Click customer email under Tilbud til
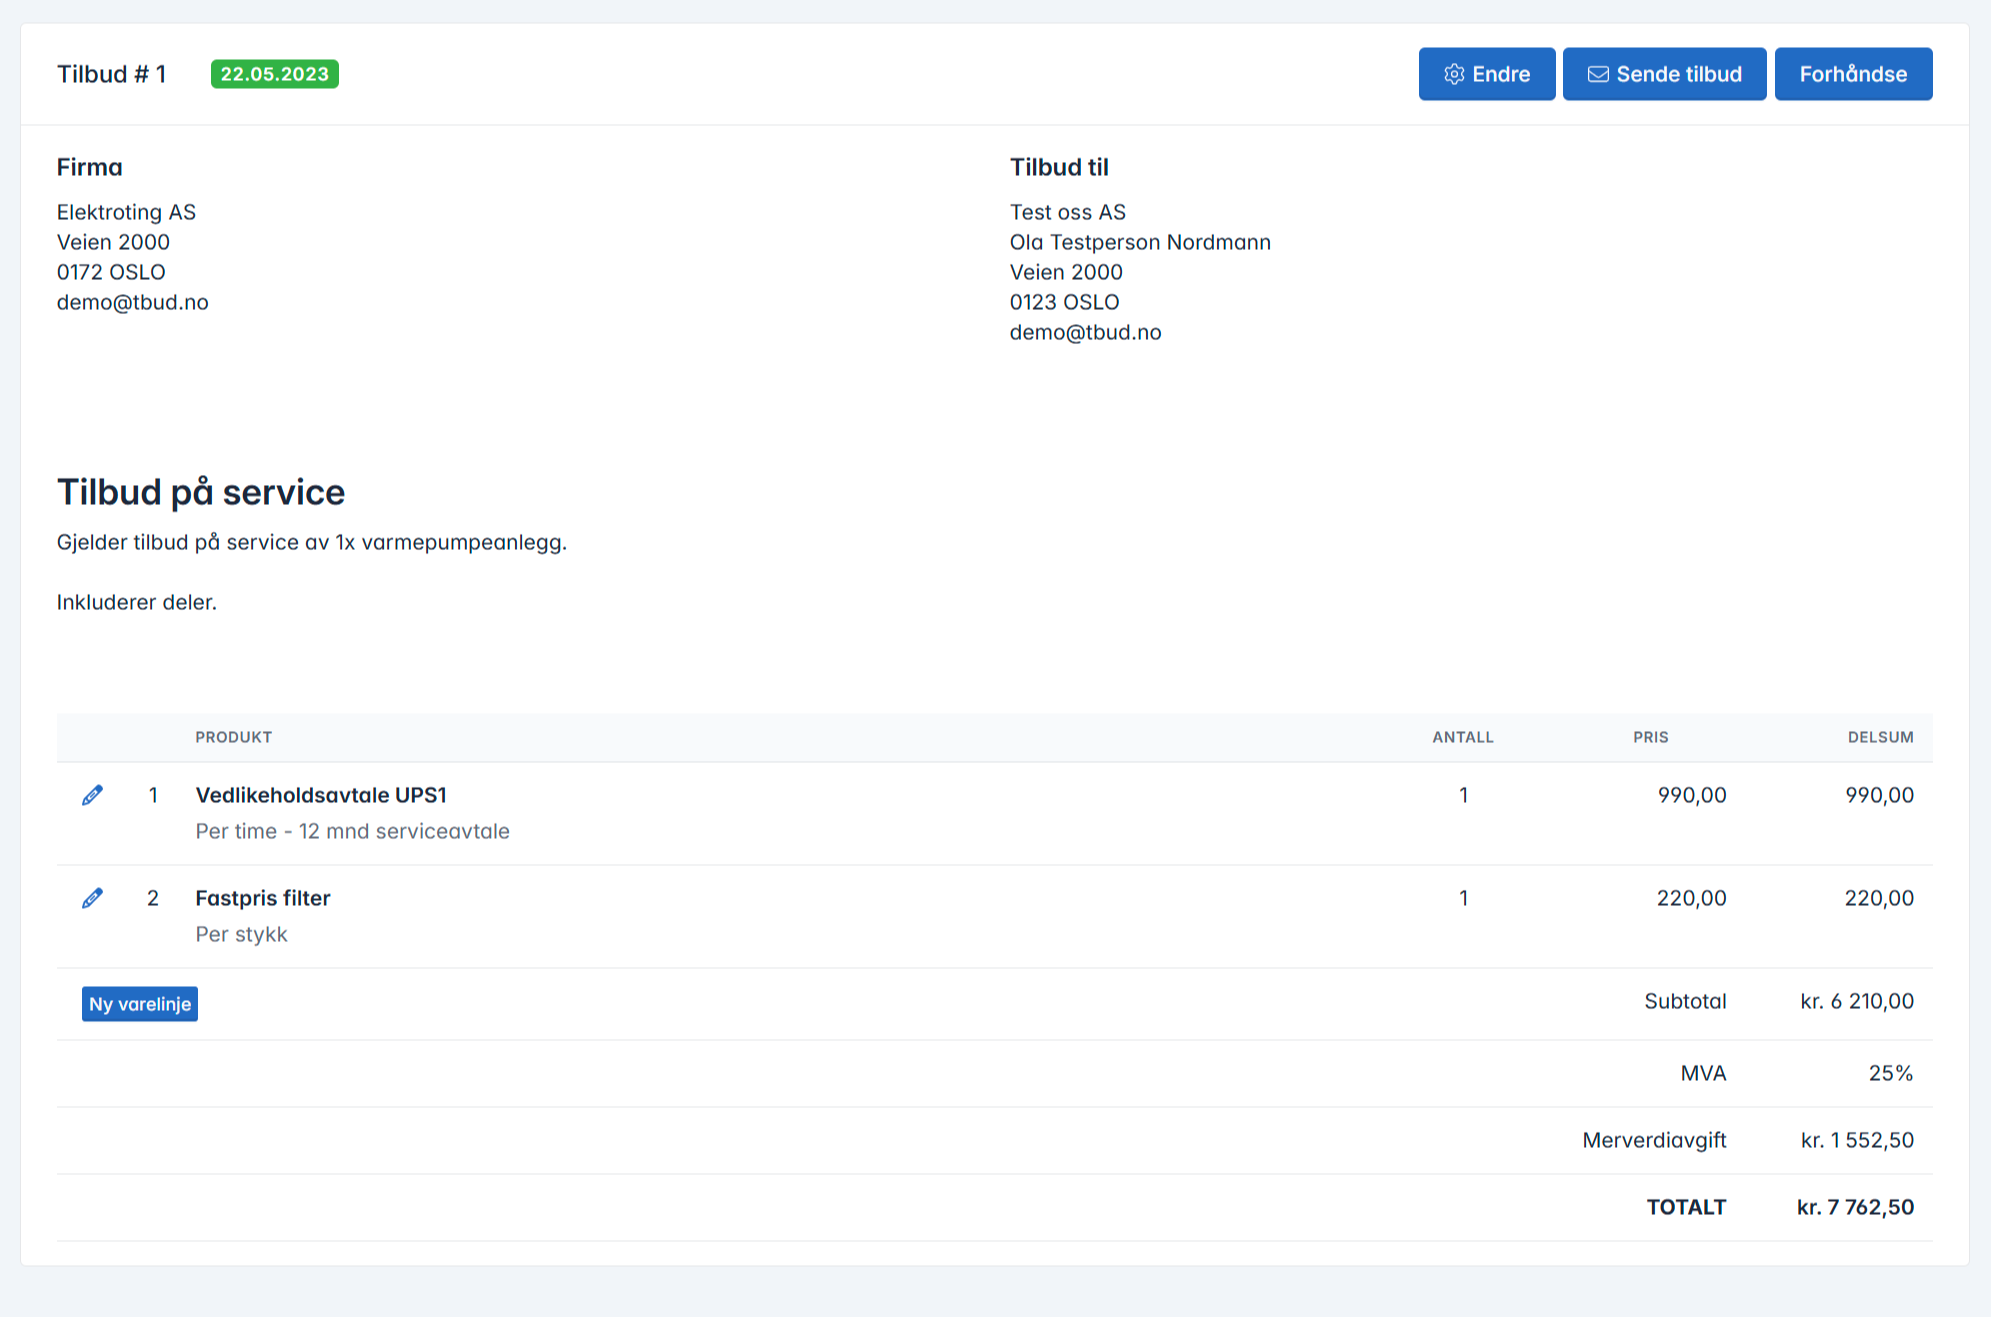1991x1317 pixels. pos(1085,332)
